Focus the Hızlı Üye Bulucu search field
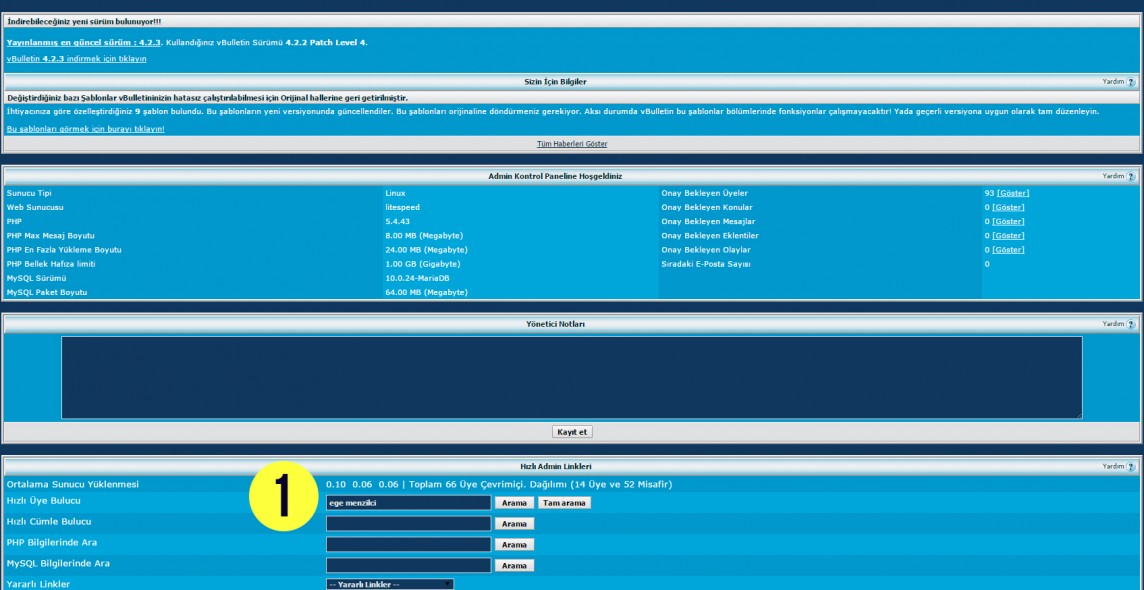The width and height of the screenshot is (1144, 590). point(408,503)
